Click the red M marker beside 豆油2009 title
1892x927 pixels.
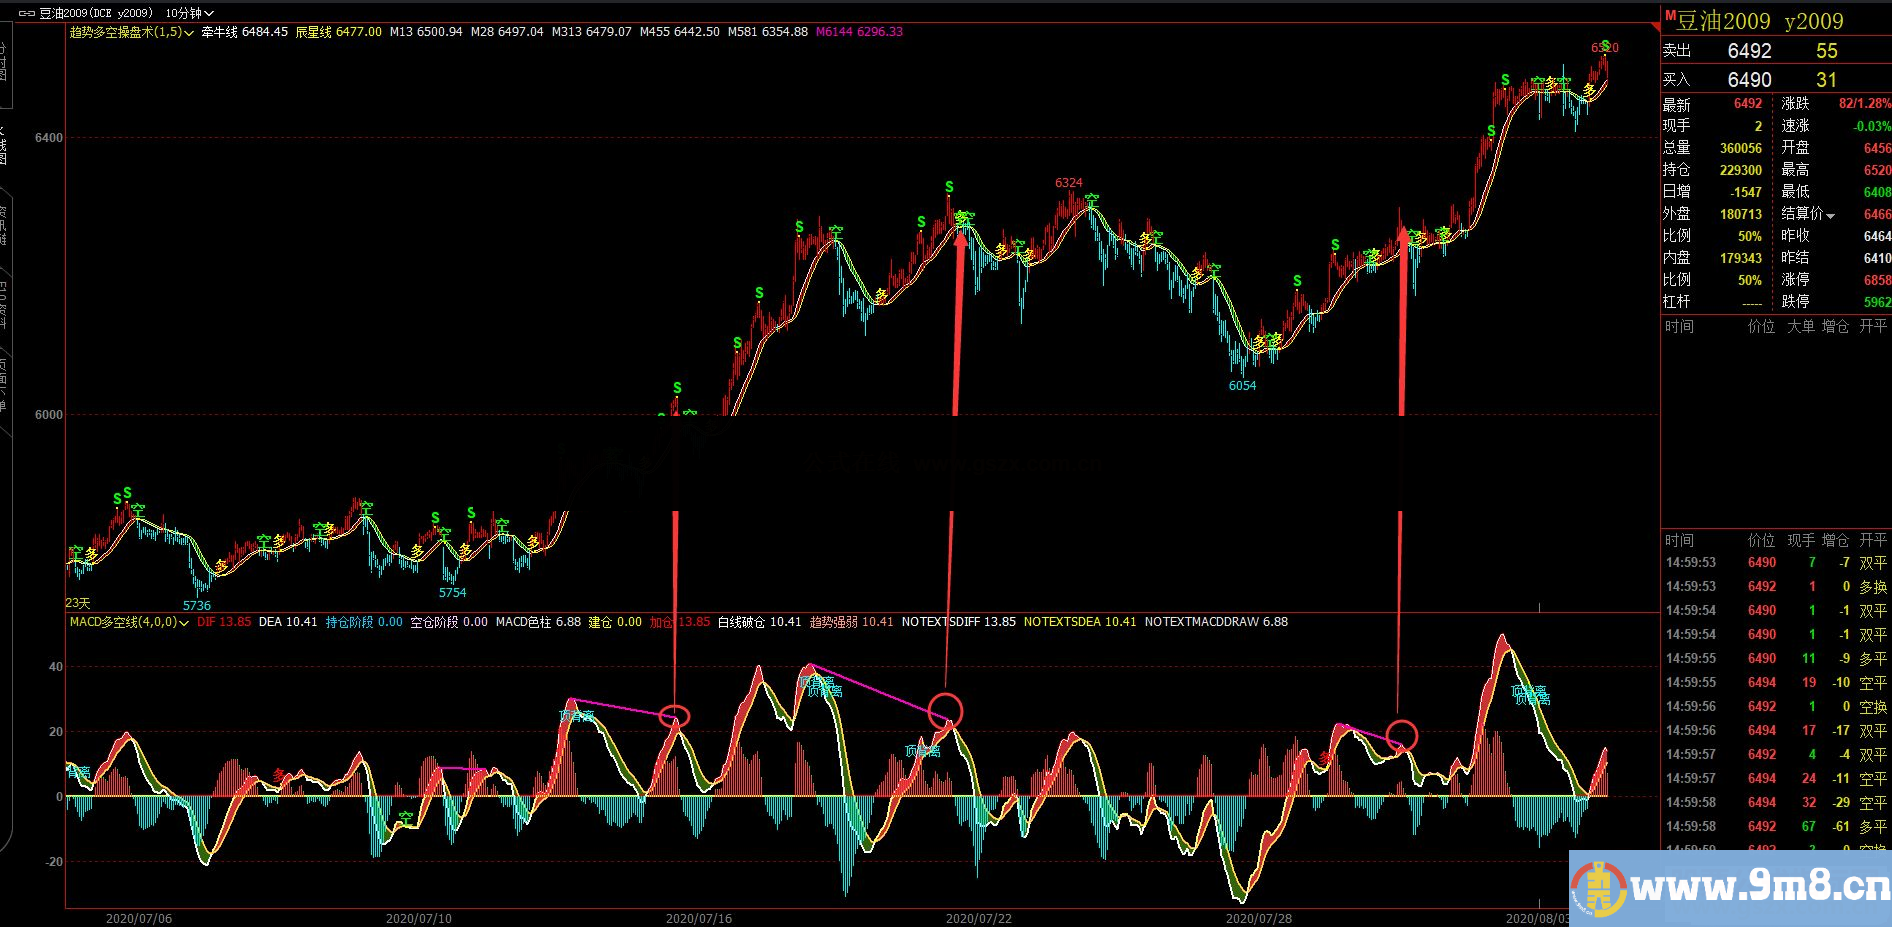1669,14
